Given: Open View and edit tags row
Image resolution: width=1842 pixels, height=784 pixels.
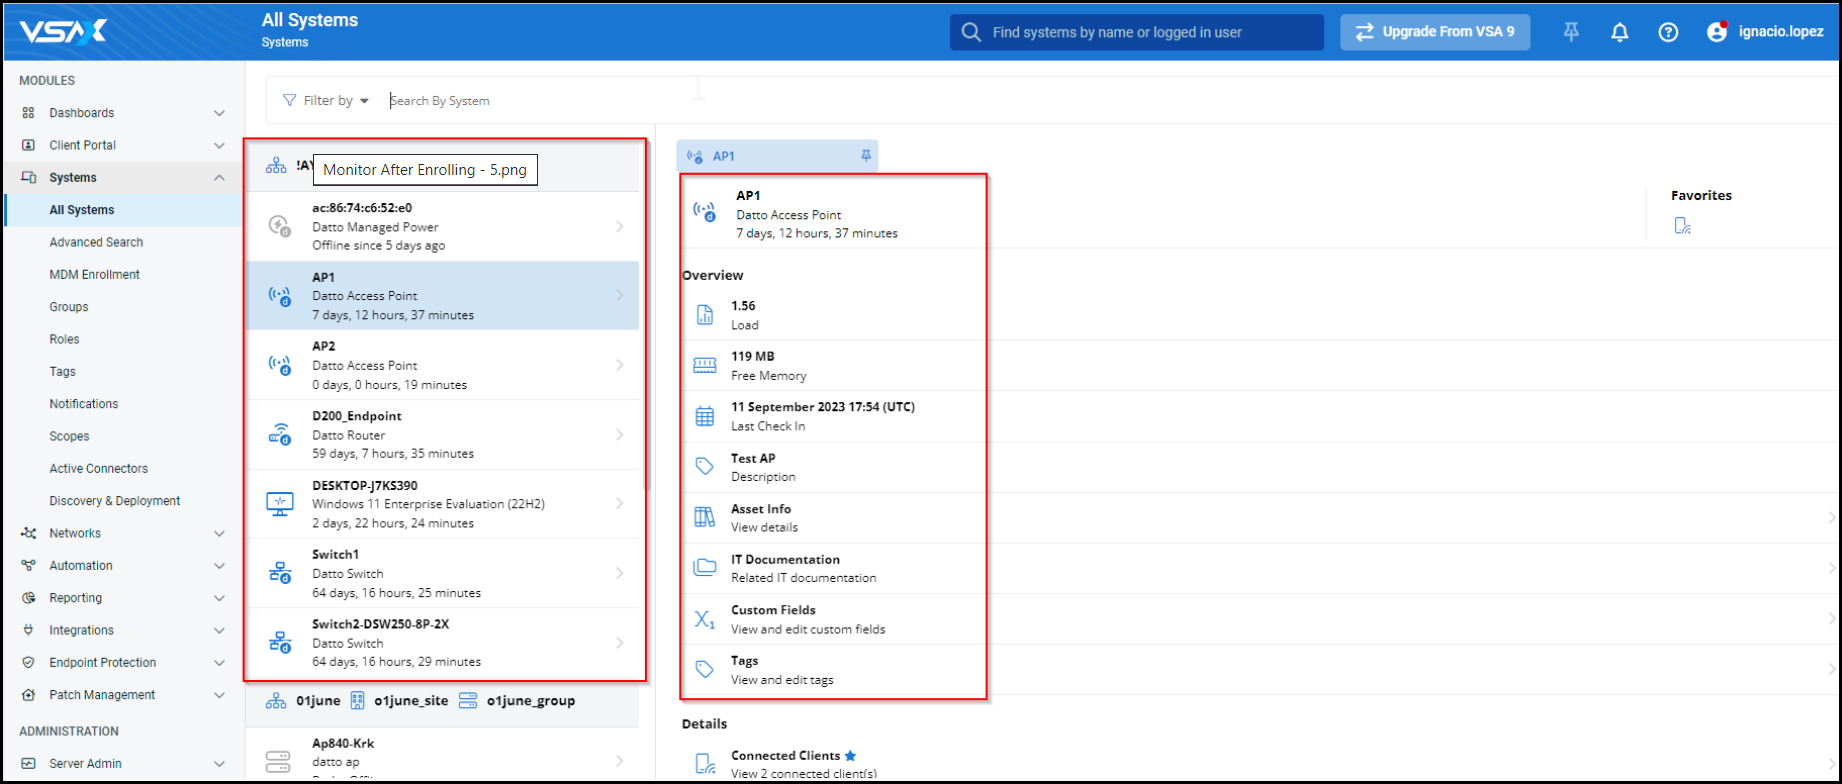Looking at the screenshot, I should (x=1261, y=670).
